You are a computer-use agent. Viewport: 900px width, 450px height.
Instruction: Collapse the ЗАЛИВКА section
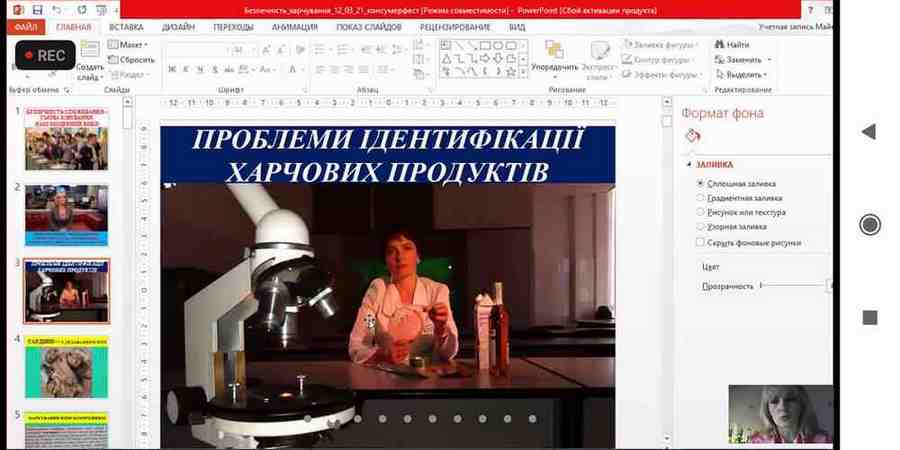[689, 165]
